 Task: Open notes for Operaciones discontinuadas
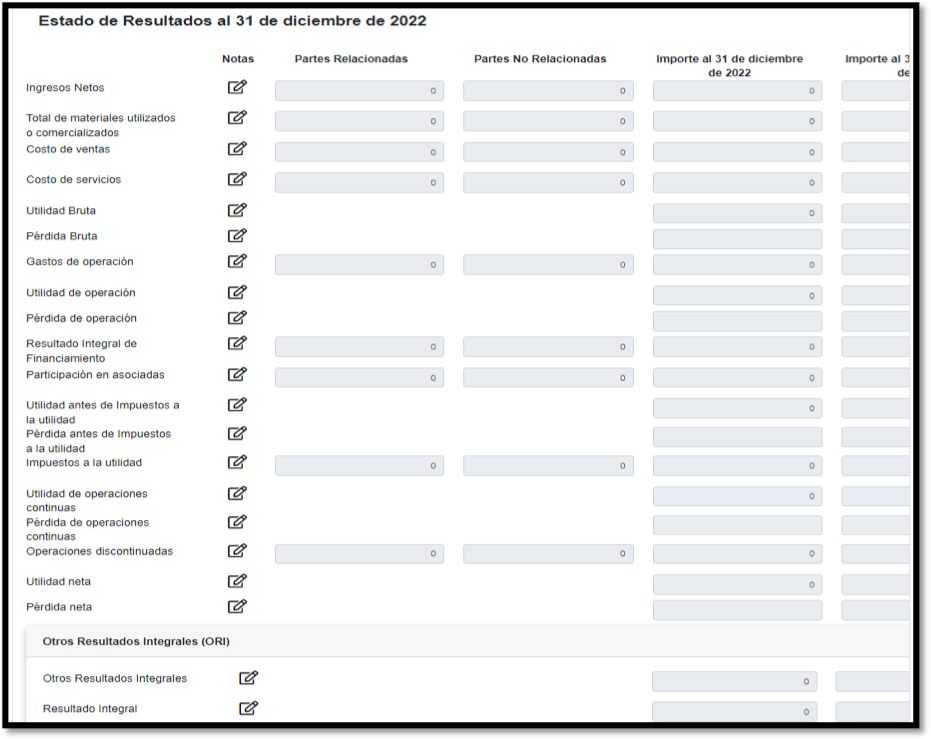pos(237,550)
